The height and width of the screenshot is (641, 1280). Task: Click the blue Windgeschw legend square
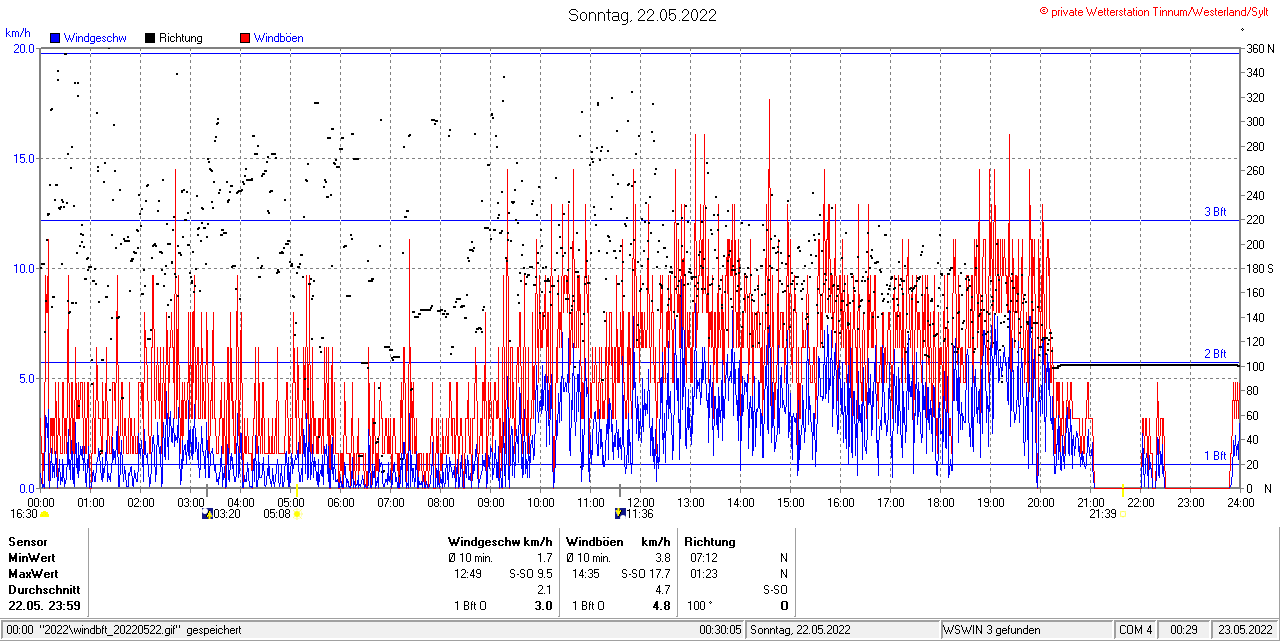(55, 38)
